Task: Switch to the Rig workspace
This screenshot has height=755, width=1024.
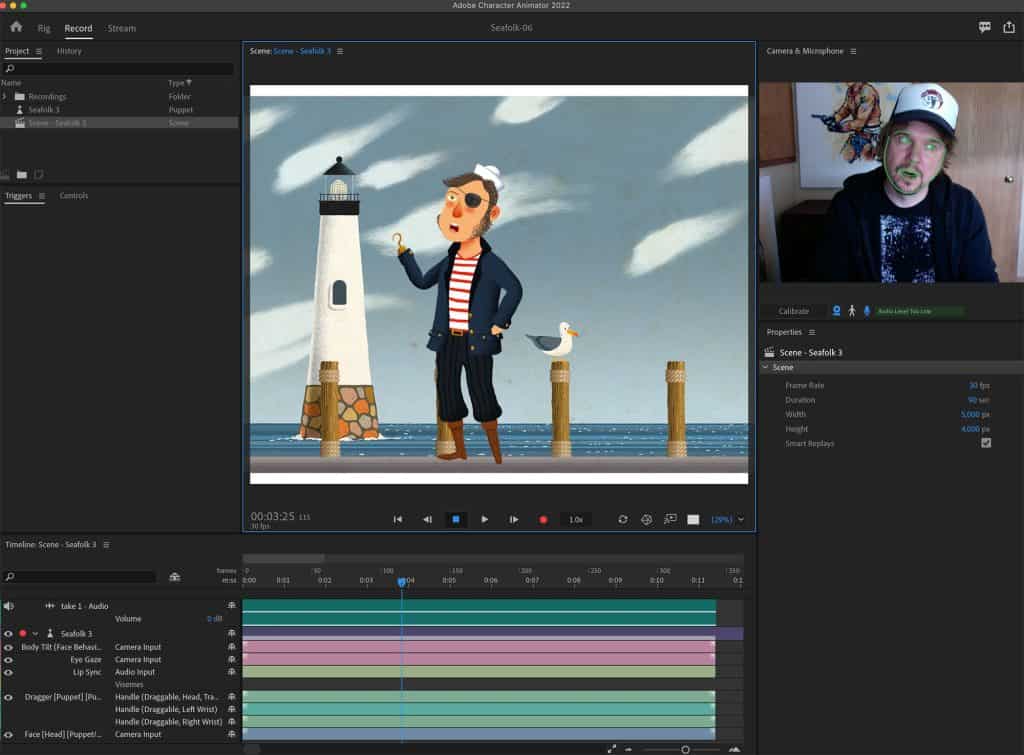Action: pyautogui.click(x=44, y=28)
